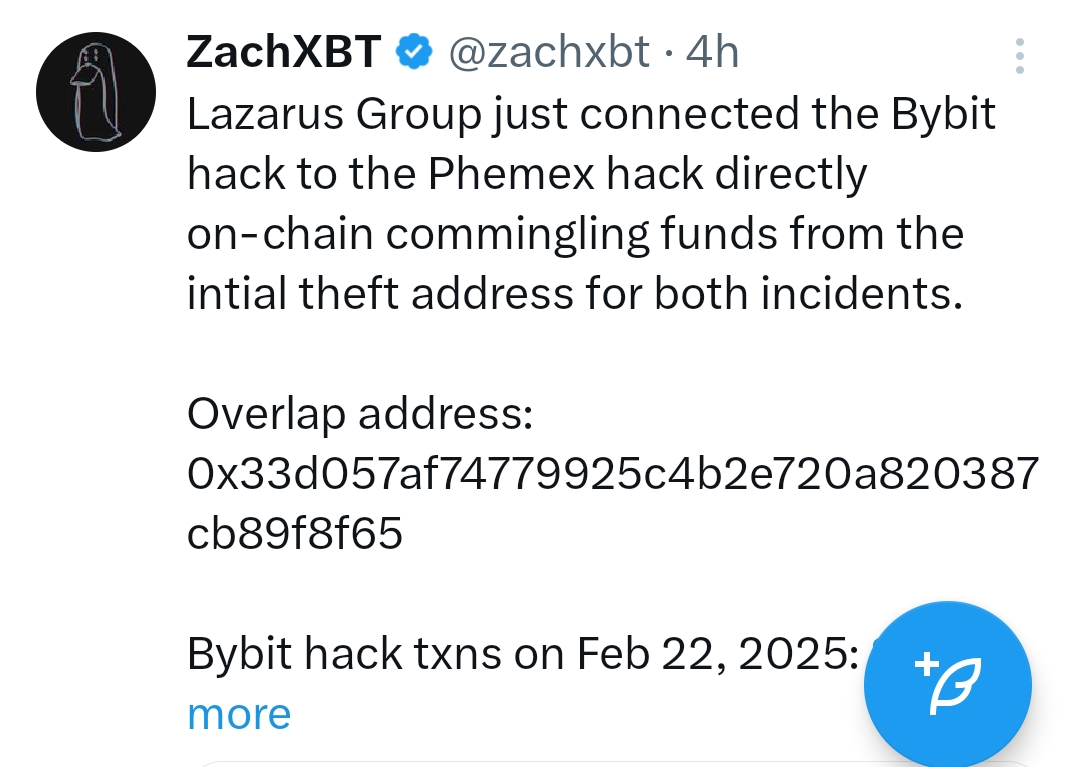This screenshot has height=767, width=1068.
Task: Click the address ending cb89f8f65
Action: point(295,533)
